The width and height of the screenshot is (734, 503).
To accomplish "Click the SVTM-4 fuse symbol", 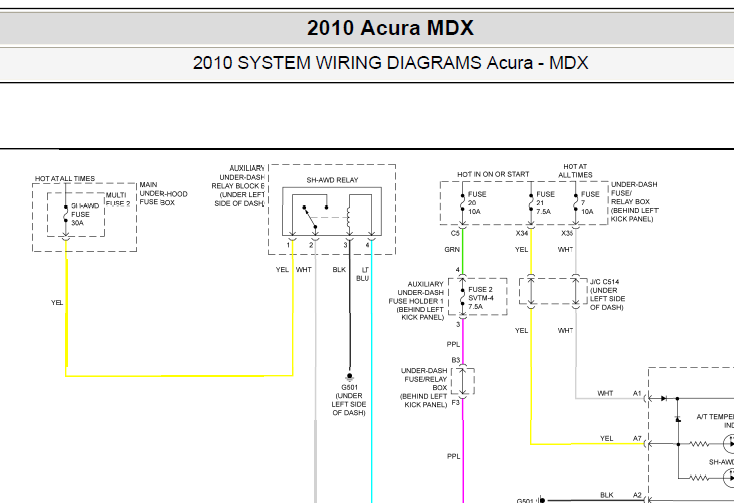I will coord(462,298).
